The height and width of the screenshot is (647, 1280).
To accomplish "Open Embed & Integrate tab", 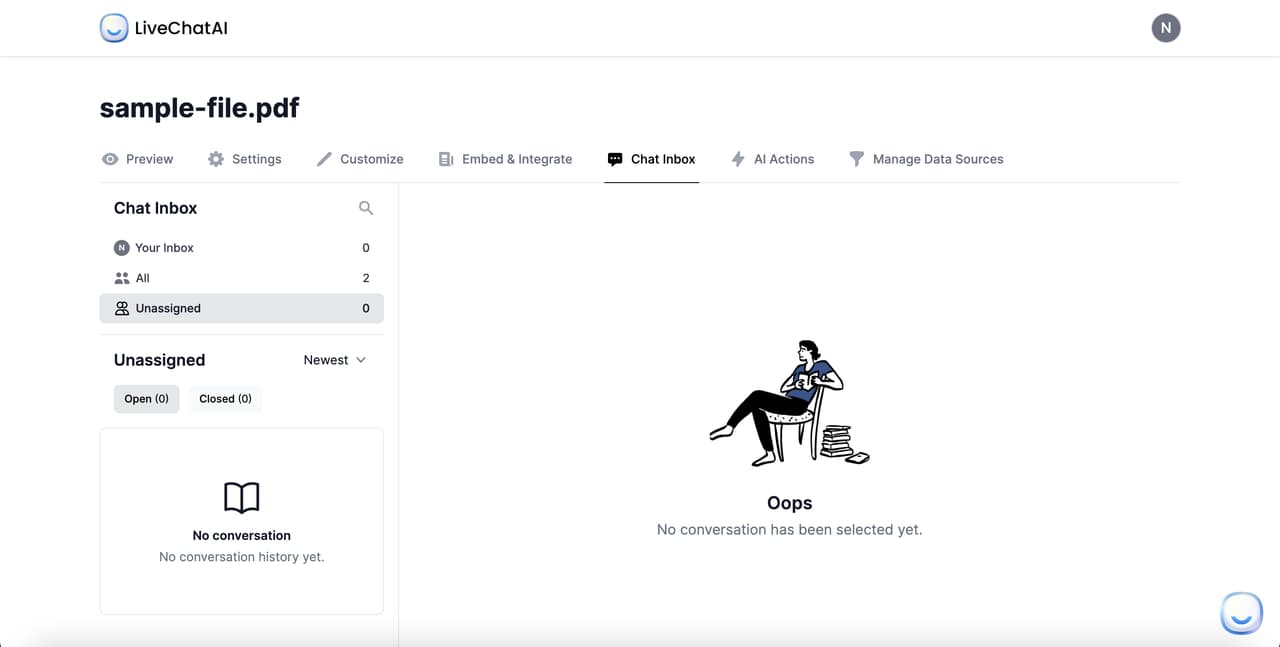I will click(x=505, y=159).
